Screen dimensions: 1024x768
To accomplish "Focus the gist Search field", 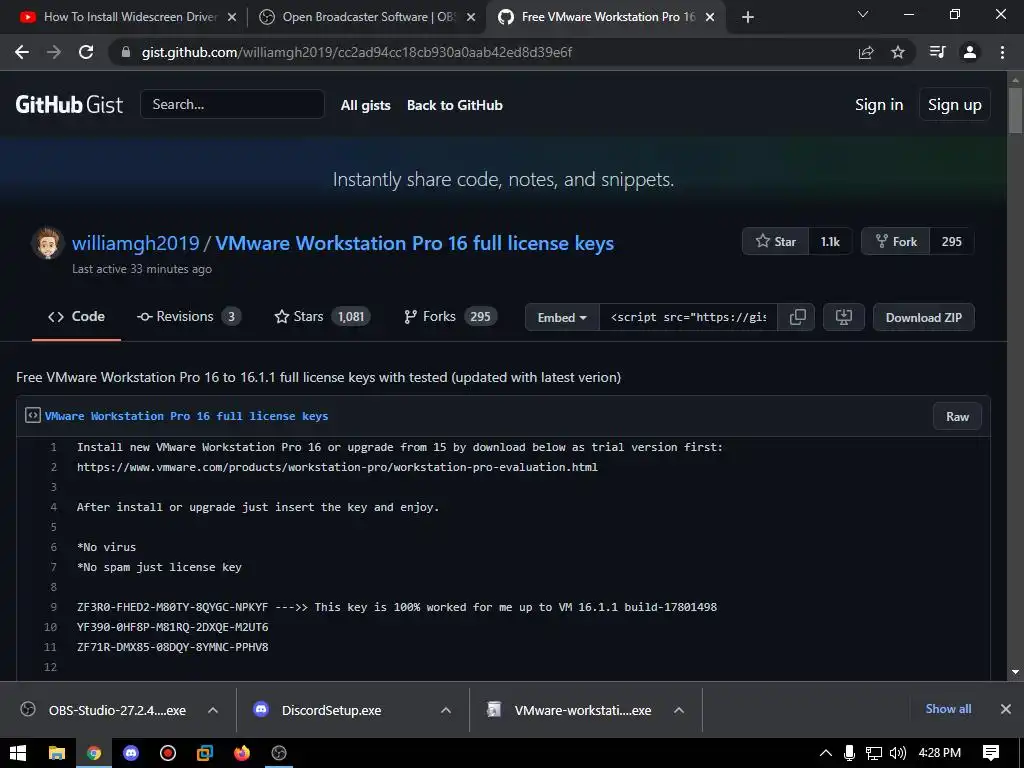I will 232,104.
